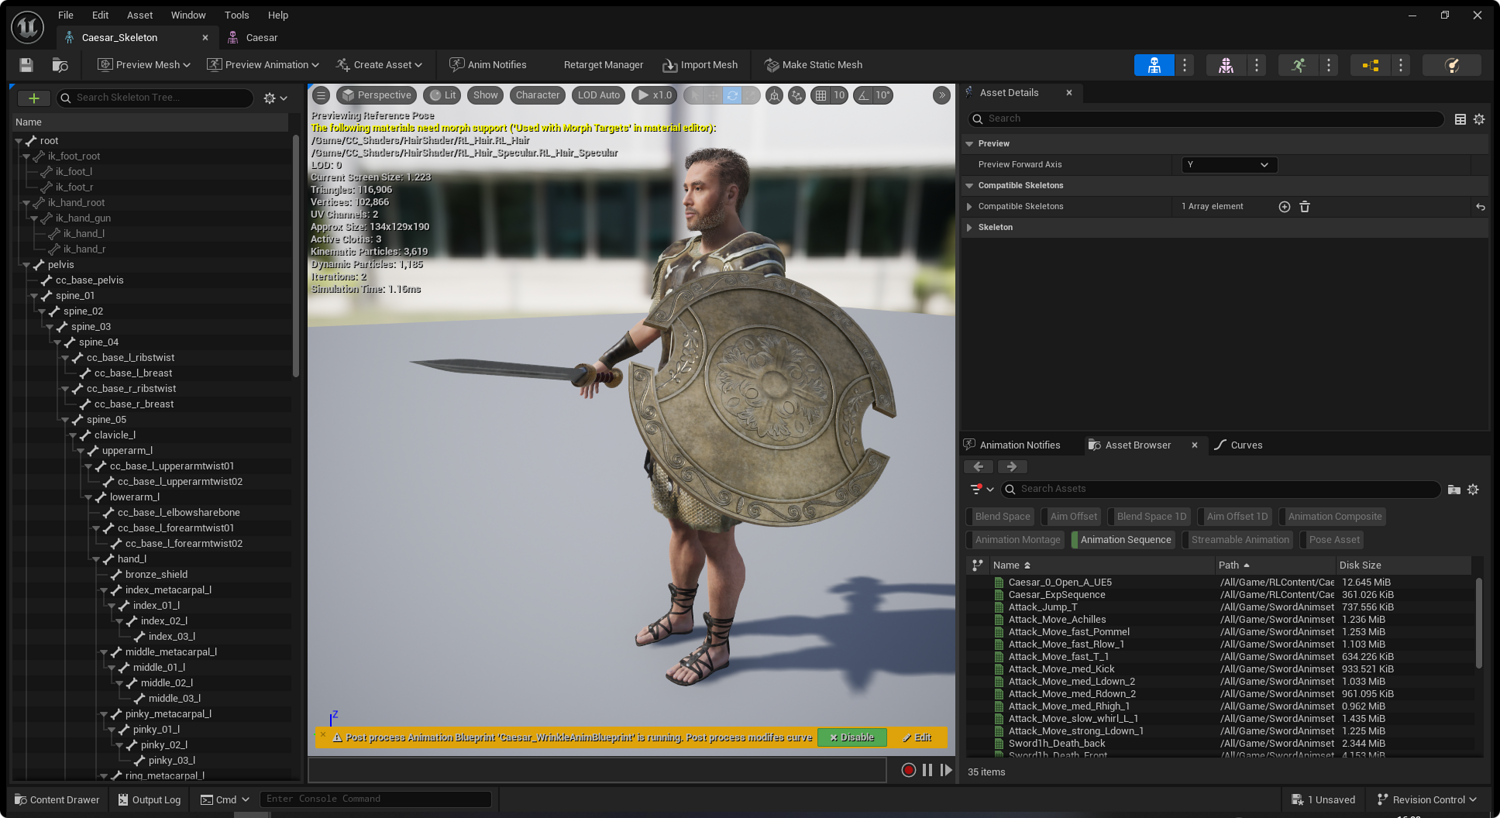
Task: Toggle the viewport grid snap icon
Action: point(821,95)
